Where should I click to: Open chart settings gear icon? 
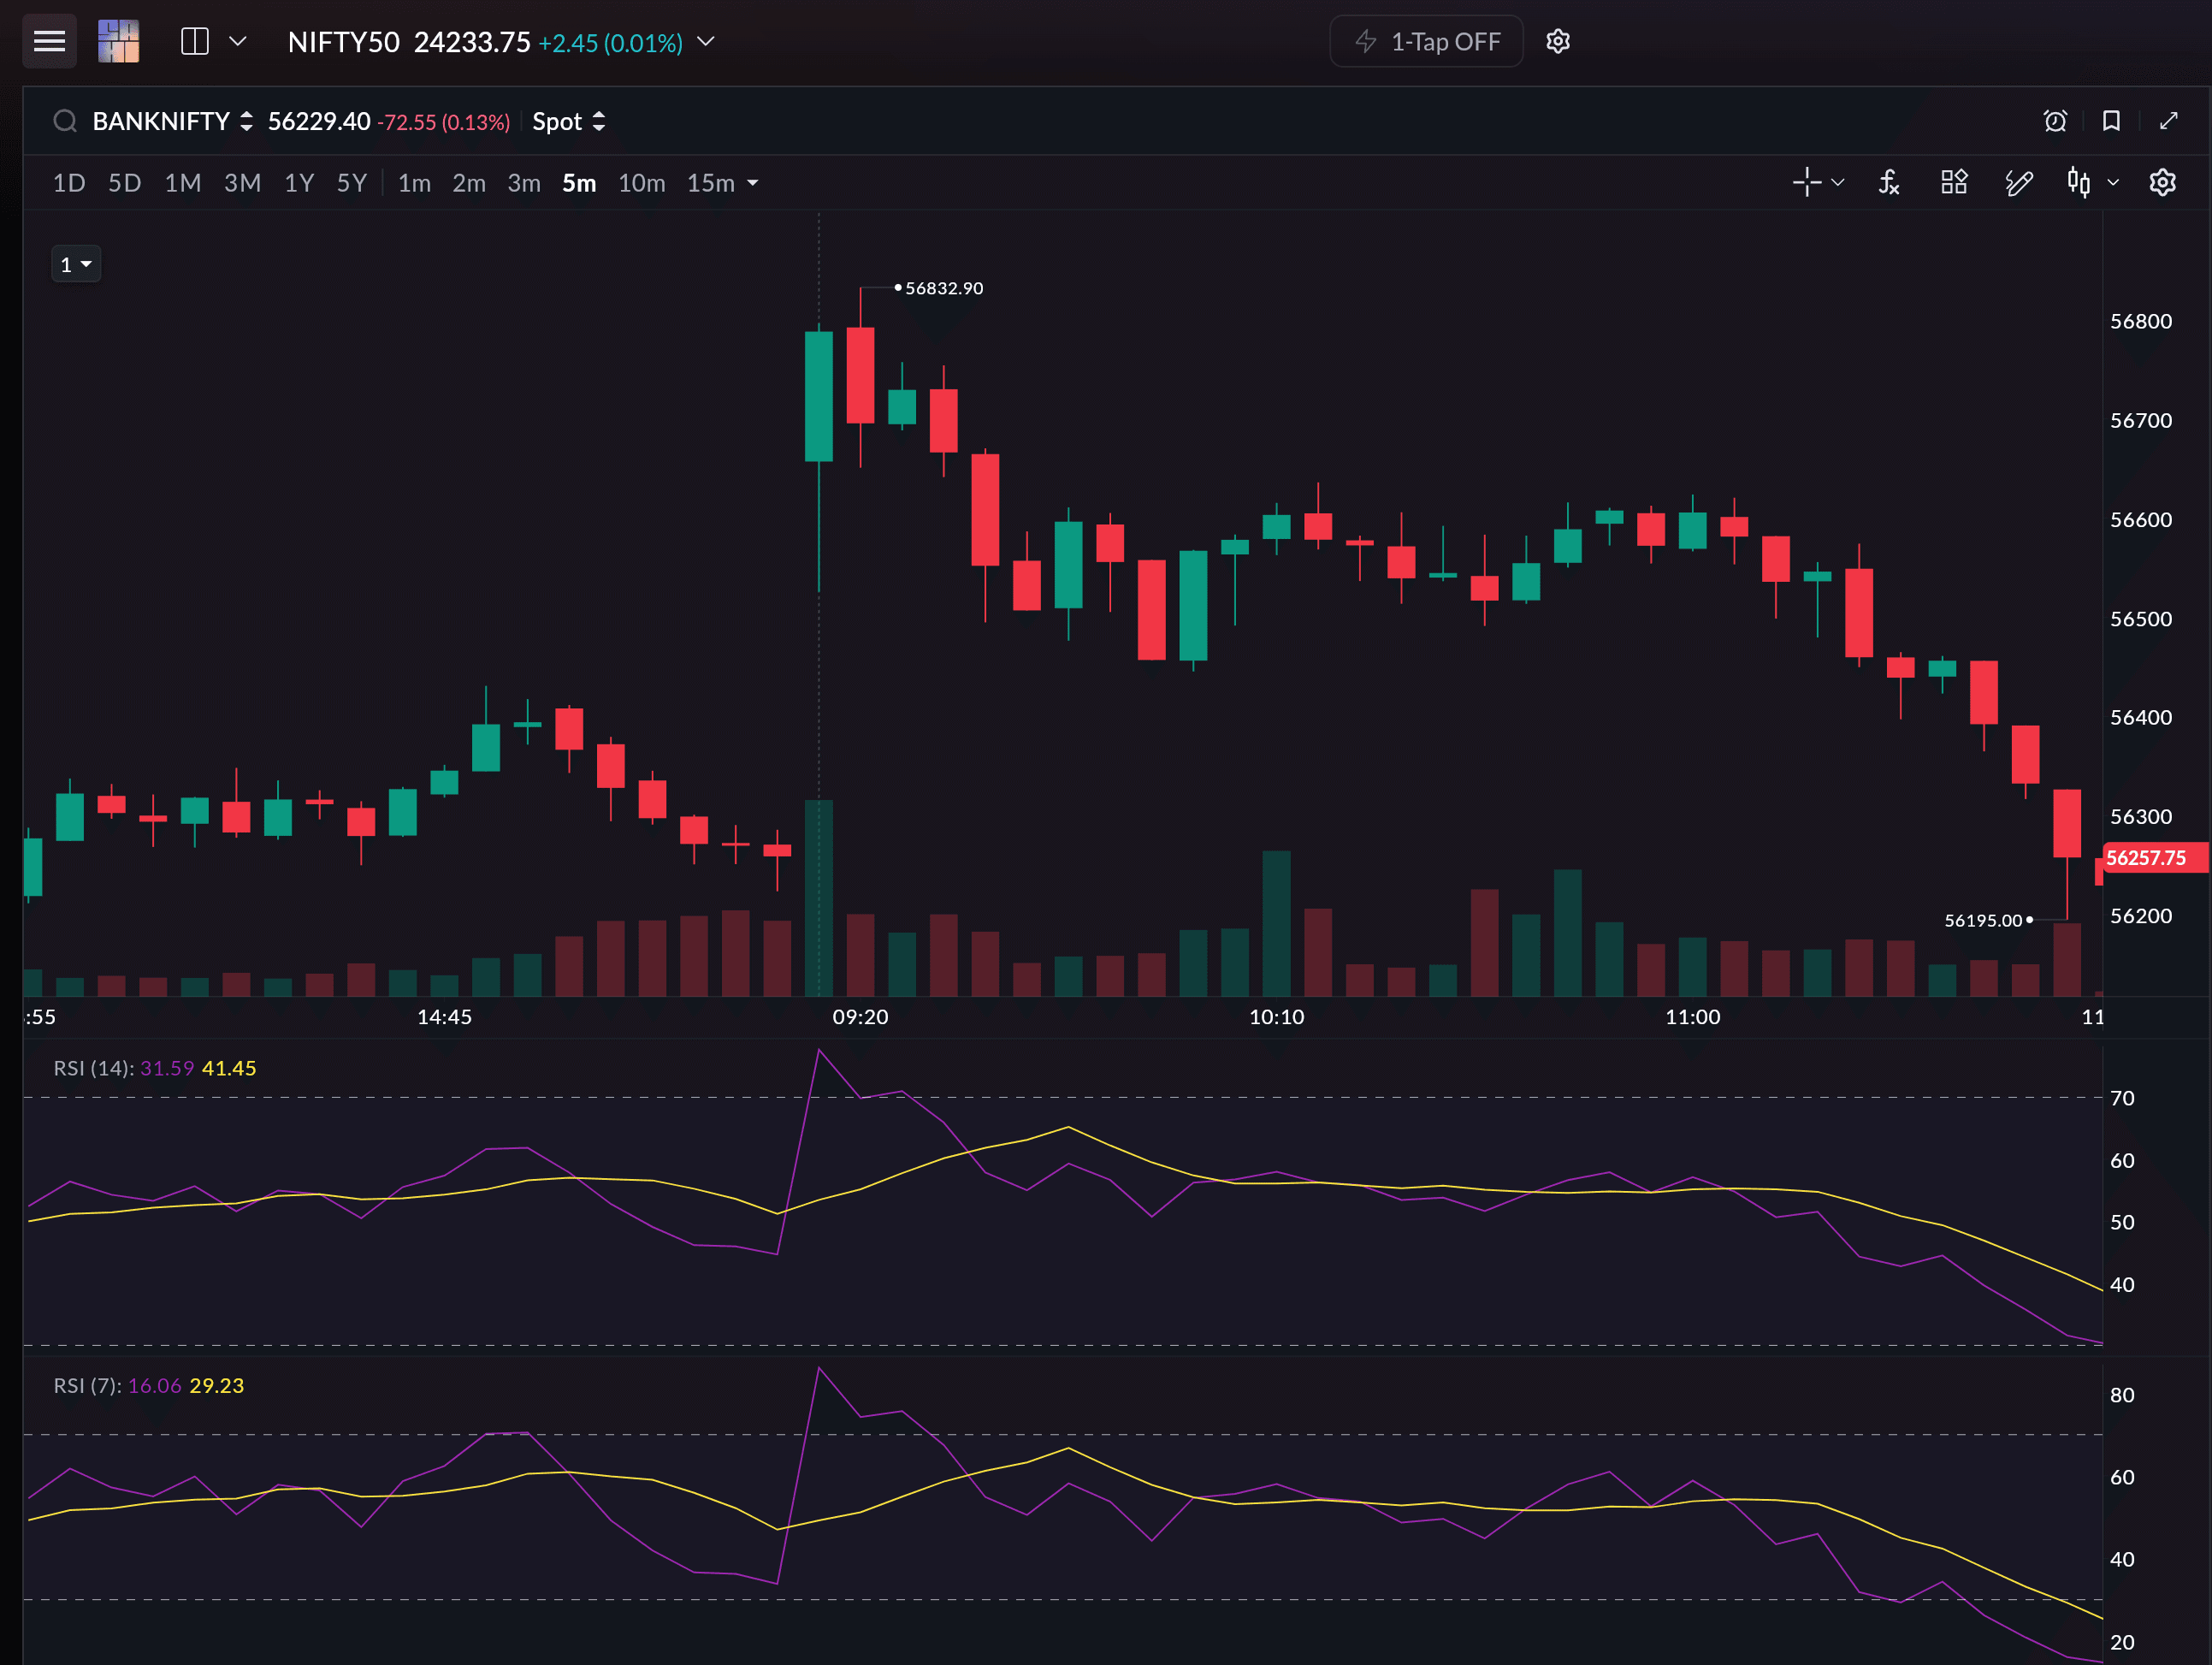point(2162,182)
